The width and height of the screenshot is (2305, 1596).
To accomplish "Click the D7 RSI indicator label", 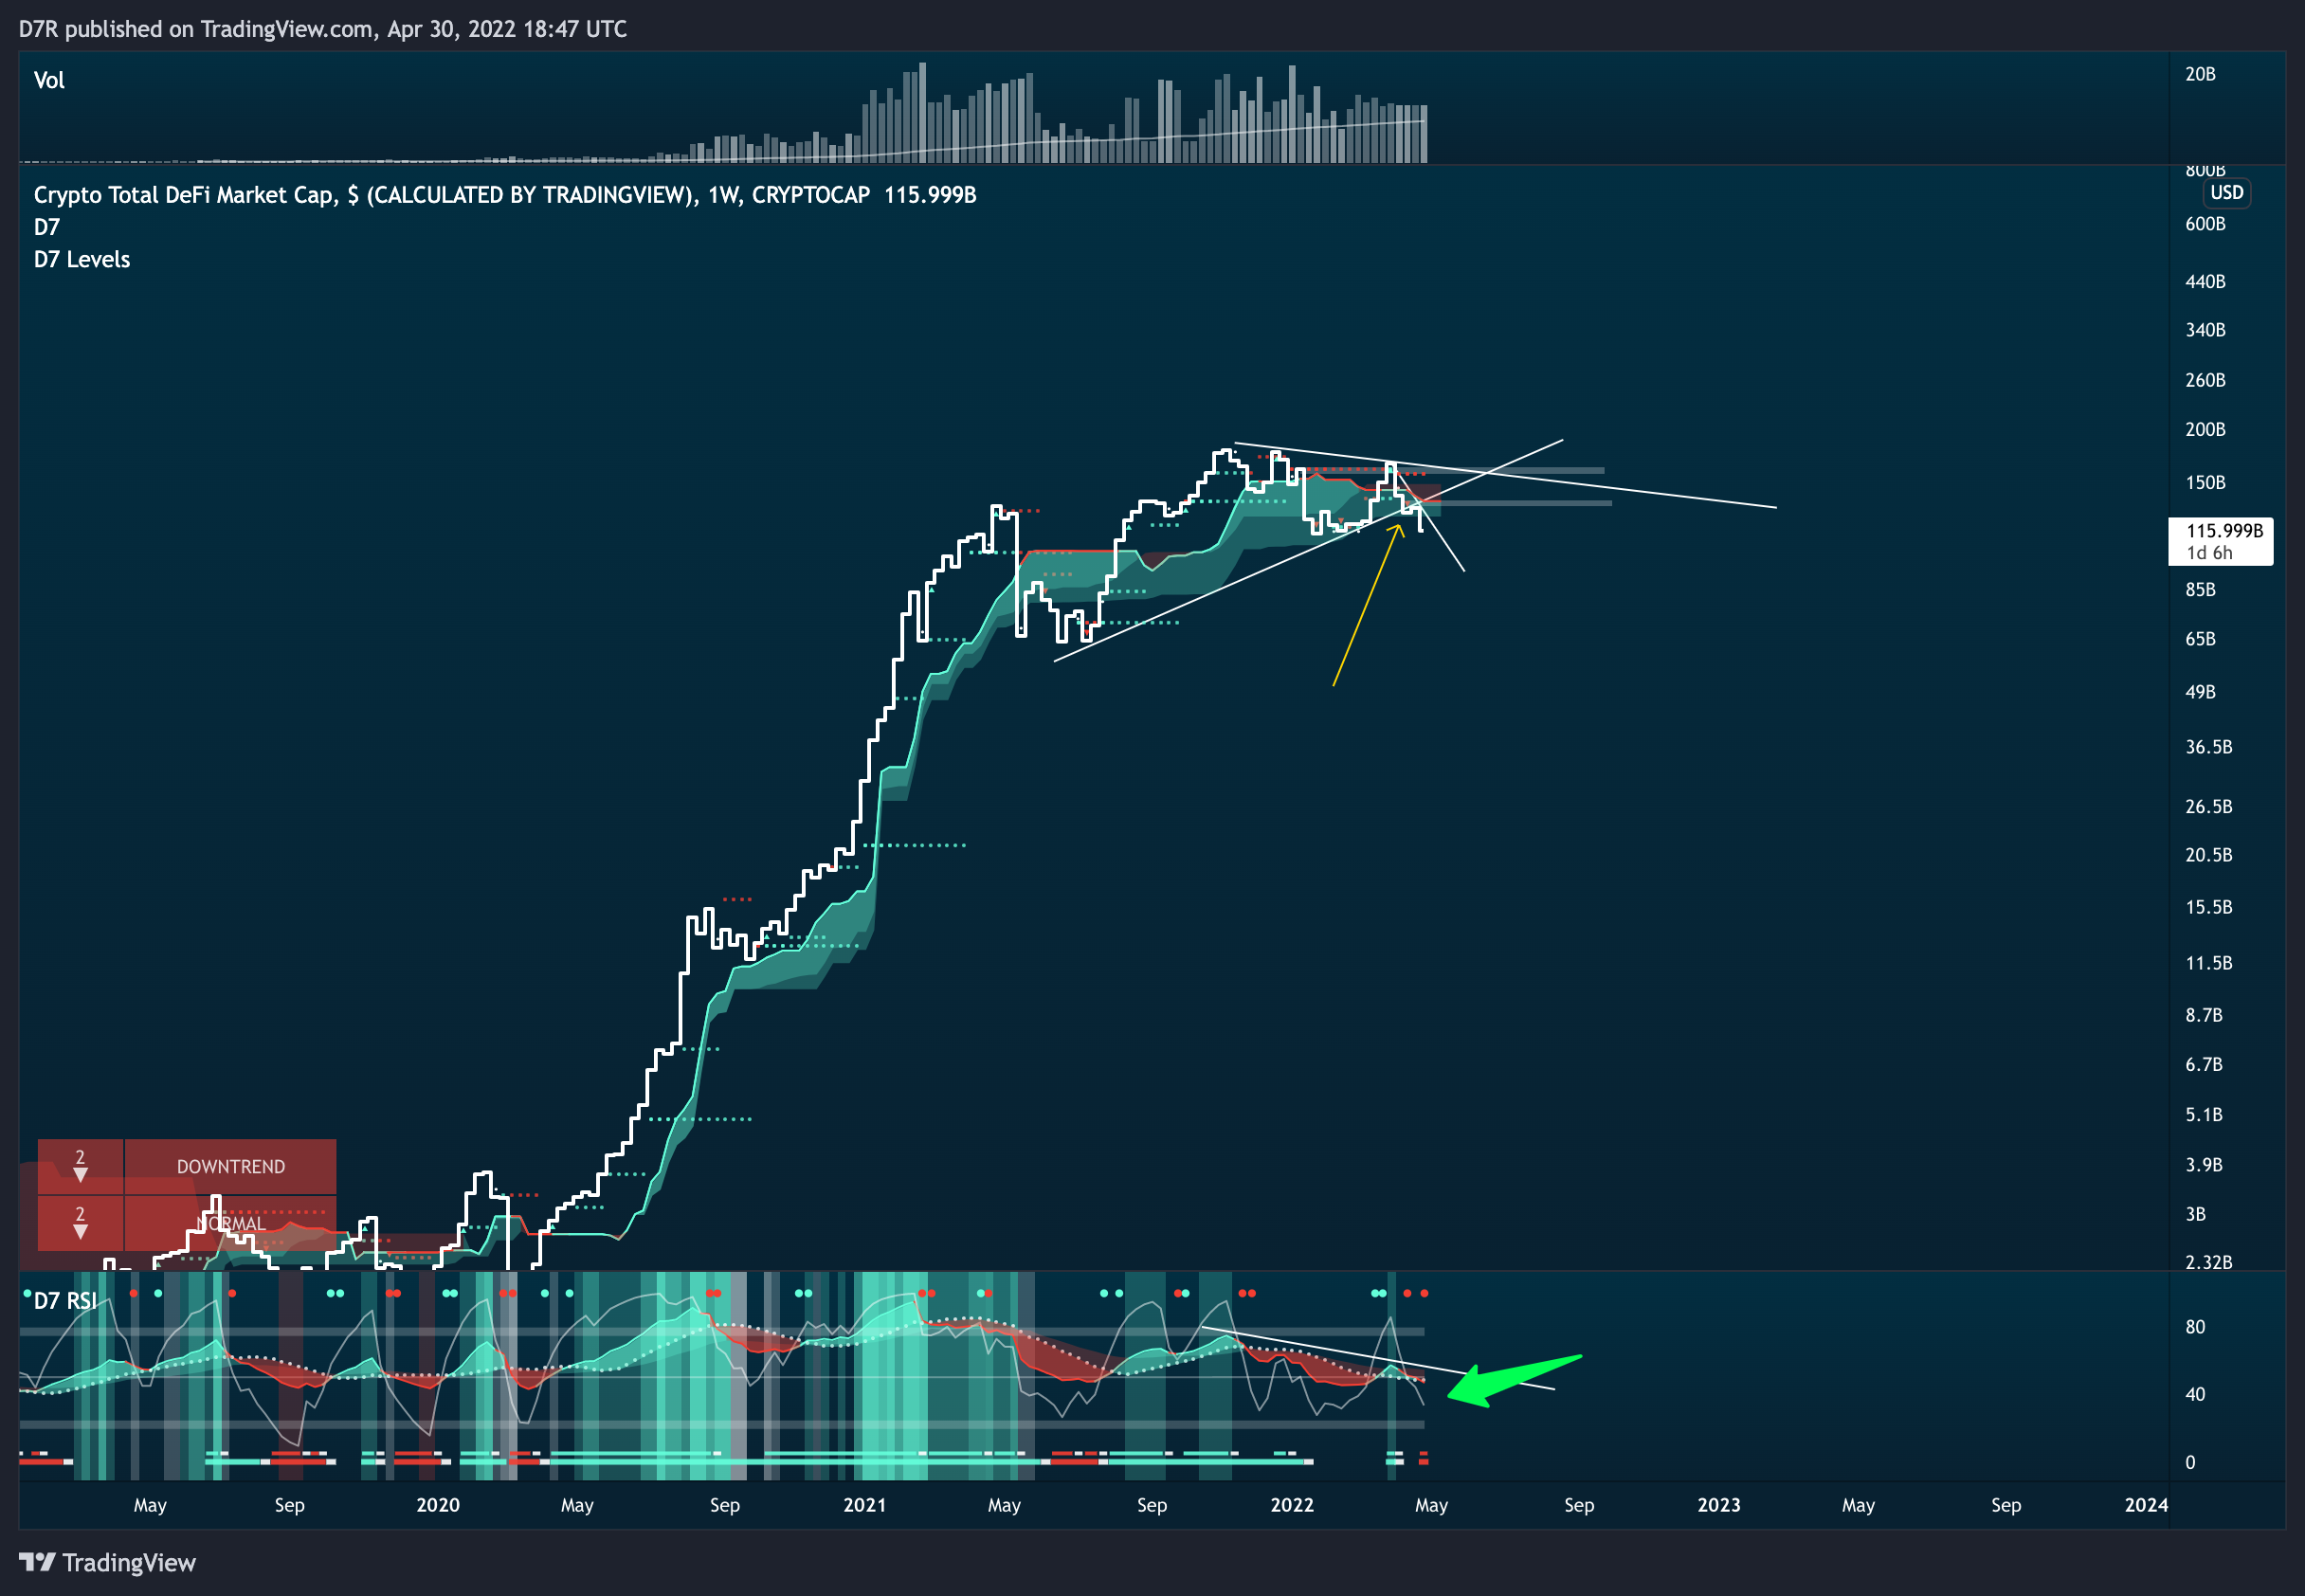I will tap(65, 1300).
